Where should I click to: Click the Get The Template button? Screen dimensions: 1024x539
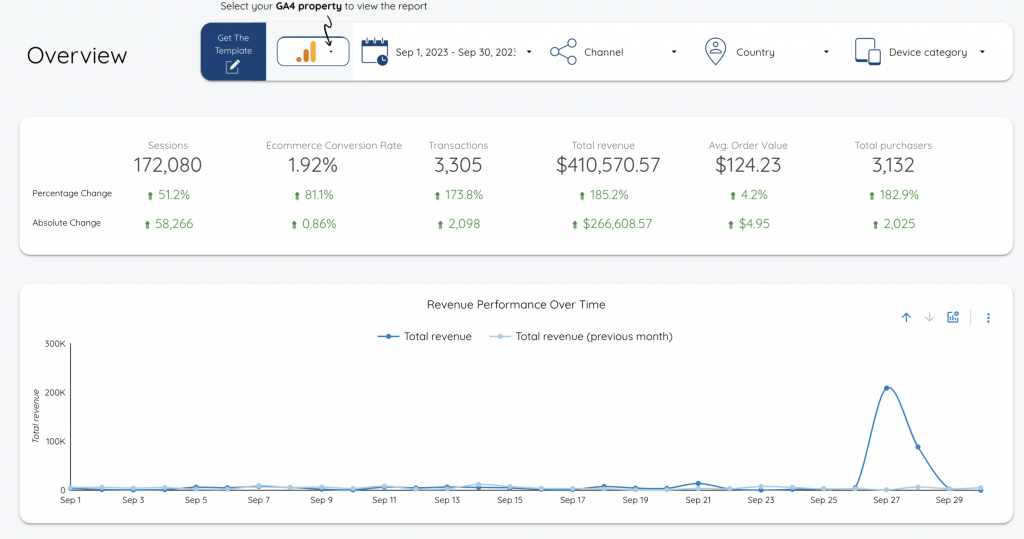(233, 52)
